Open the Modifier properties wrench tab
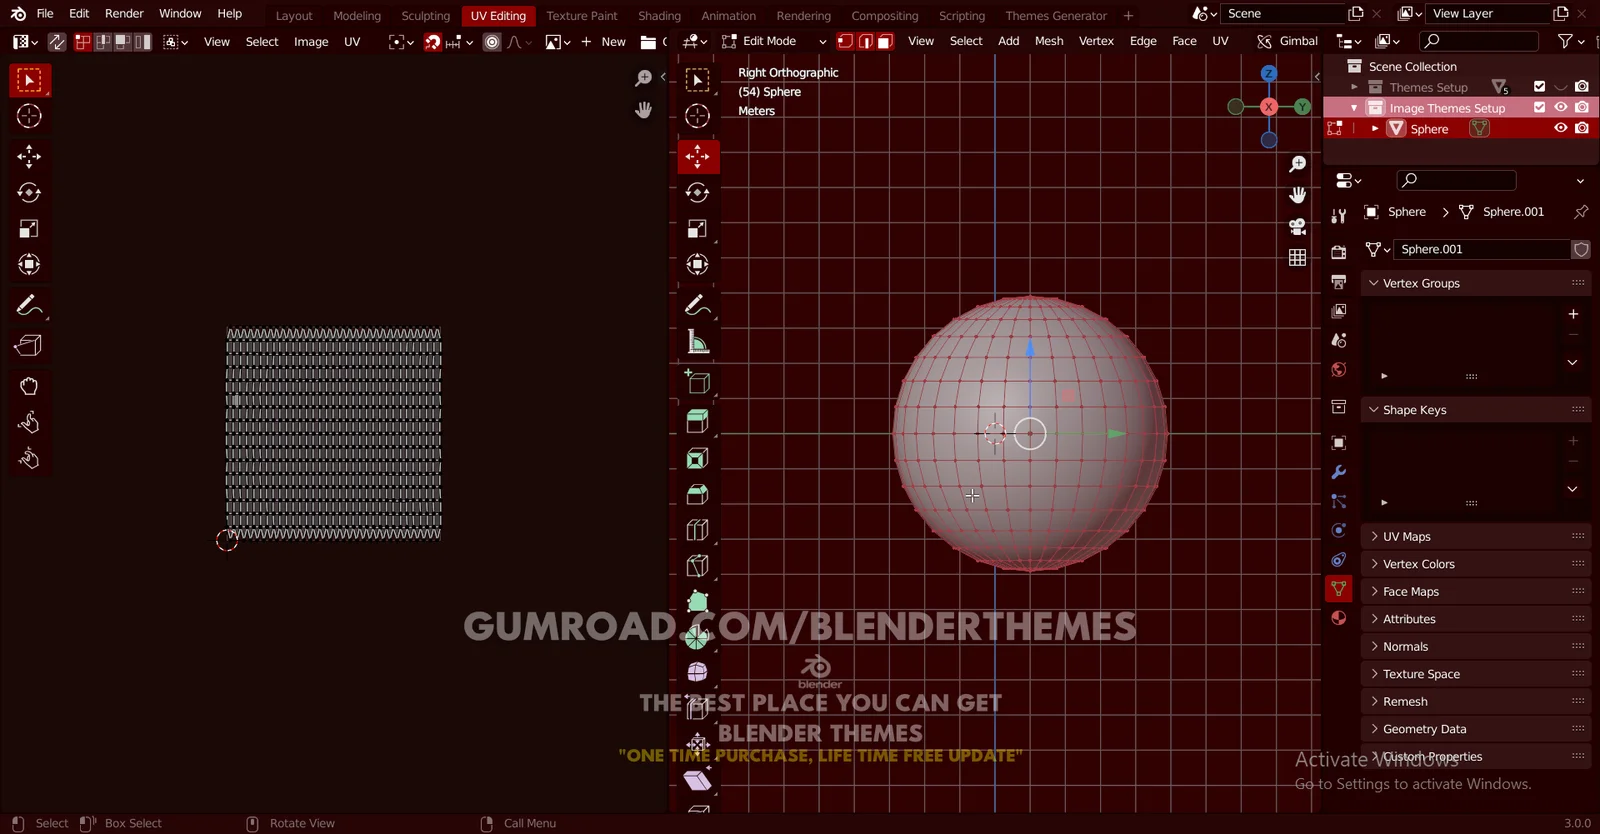The height and width of the screenshot is (834, 1600). [1339, 472]
